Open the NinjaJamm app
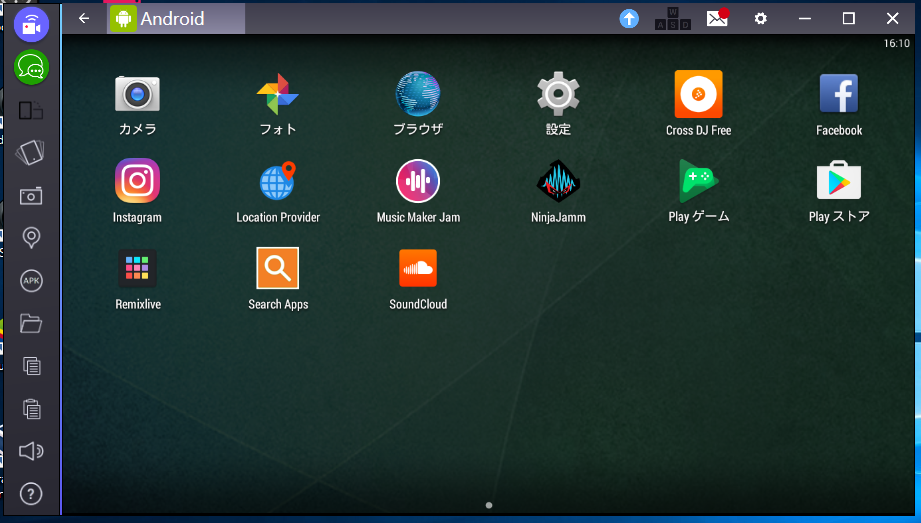This screenshot has width=921, height=523. 558,181
